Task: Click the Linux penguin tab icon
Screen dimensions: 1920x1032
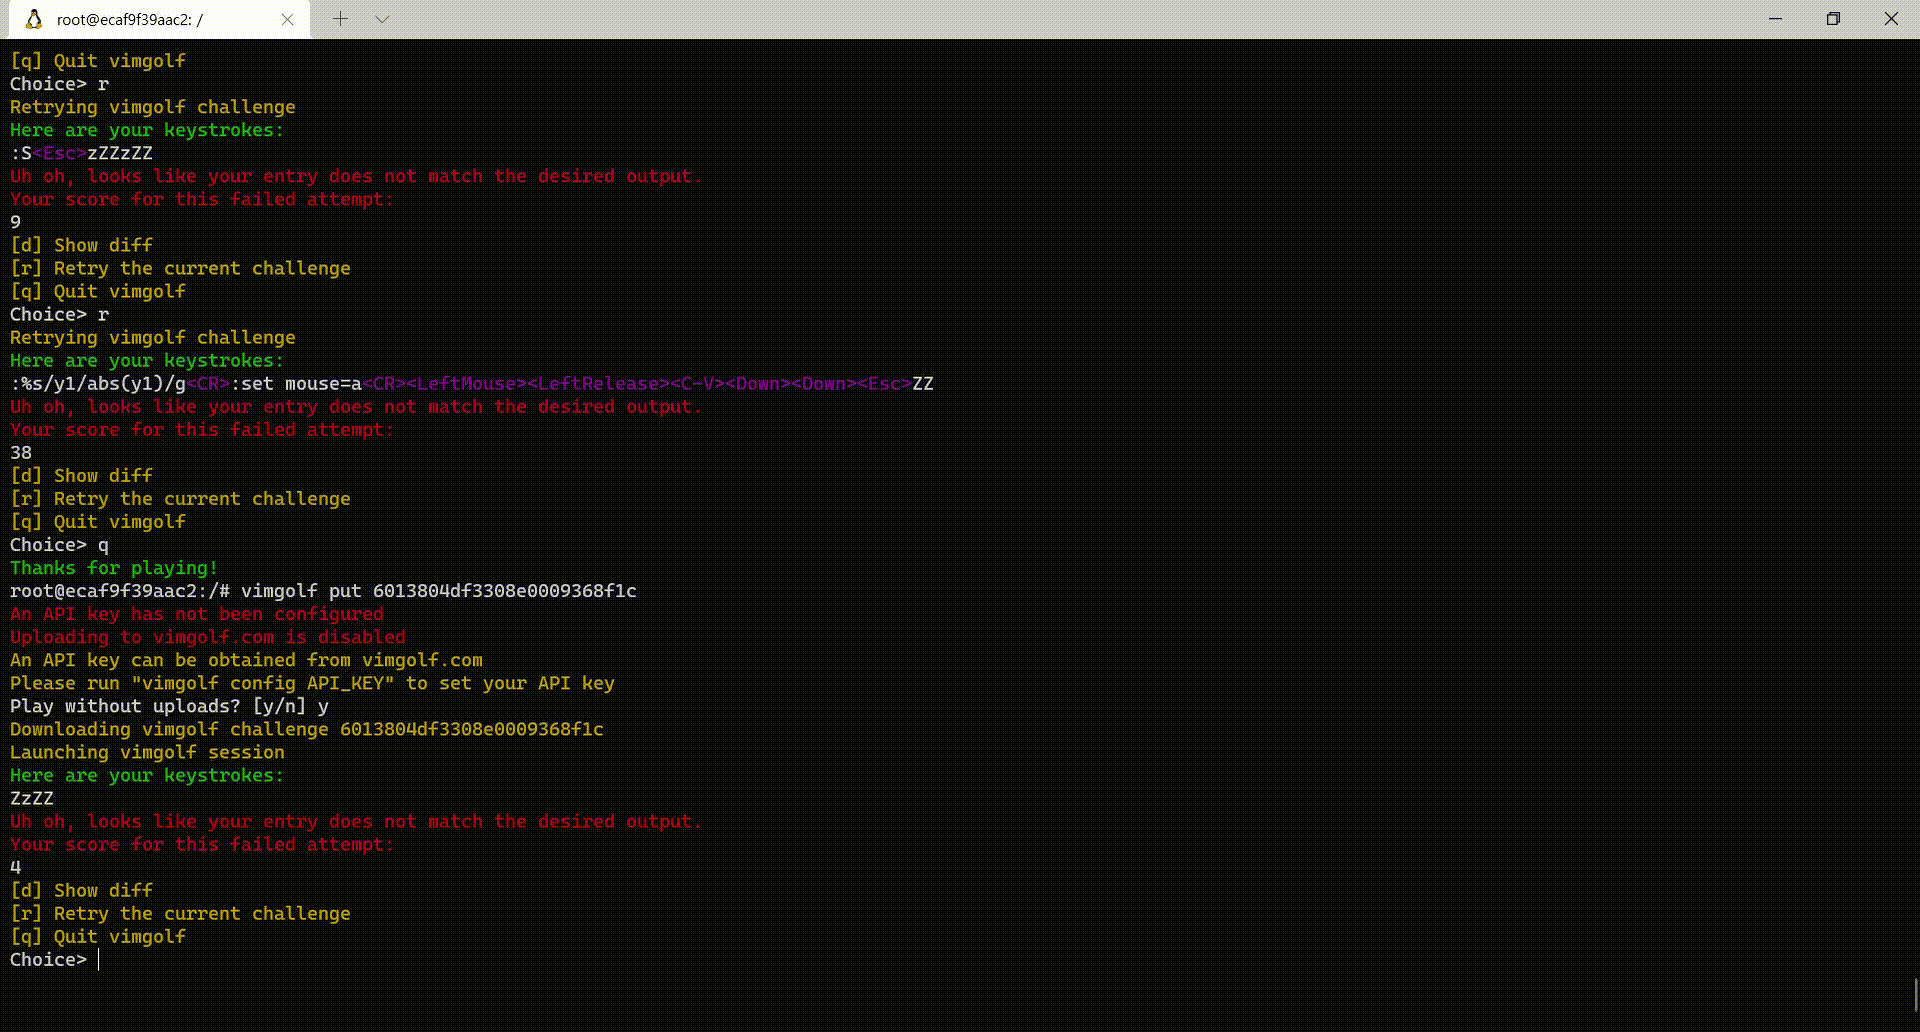Action: (x=34, y=19)
